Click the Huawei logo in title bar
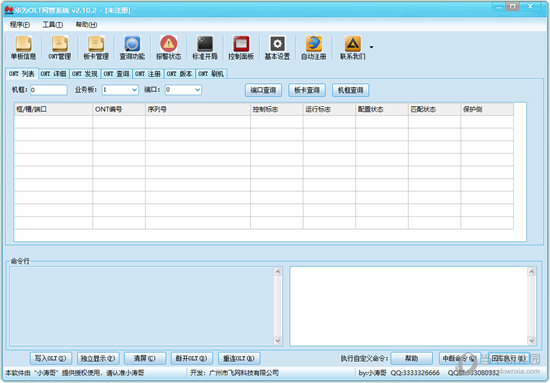Viewport: 550px width, 383px height. 9,9
